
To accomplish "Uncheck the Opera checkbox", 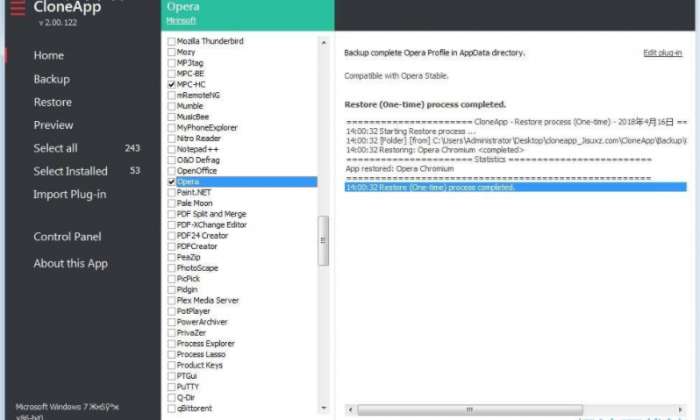I will click(x=171, y=182).
